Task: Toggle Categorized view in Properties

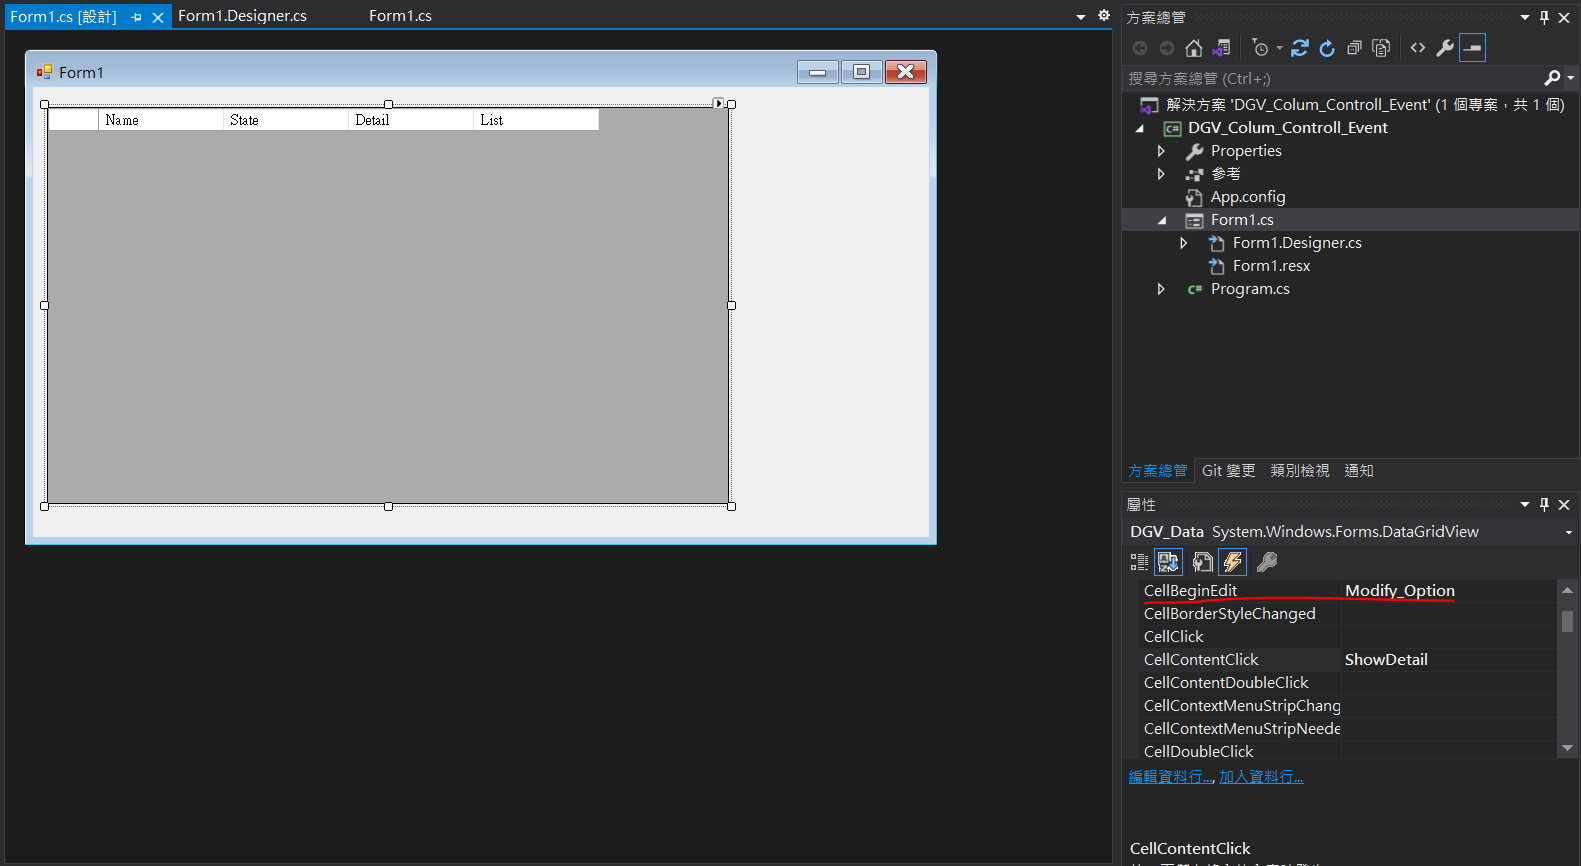Action: 1139,562
